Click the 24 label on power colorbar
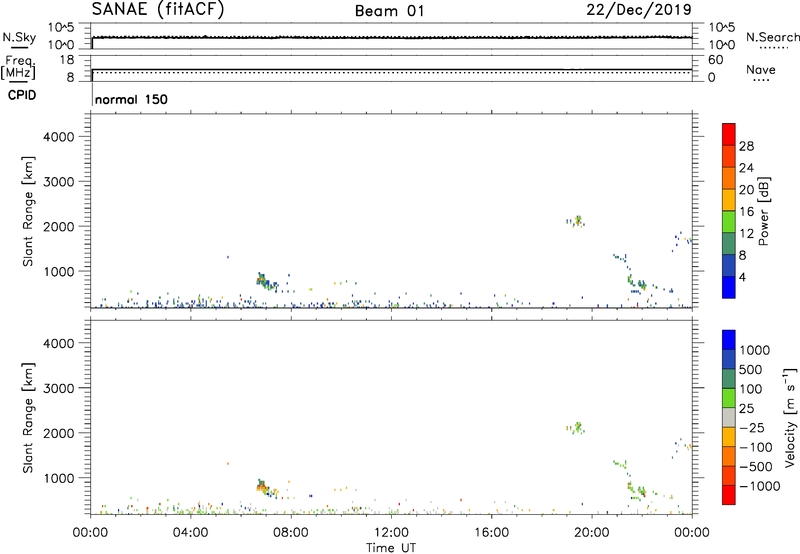Screen dimensions: 800x554 (746, 168)
